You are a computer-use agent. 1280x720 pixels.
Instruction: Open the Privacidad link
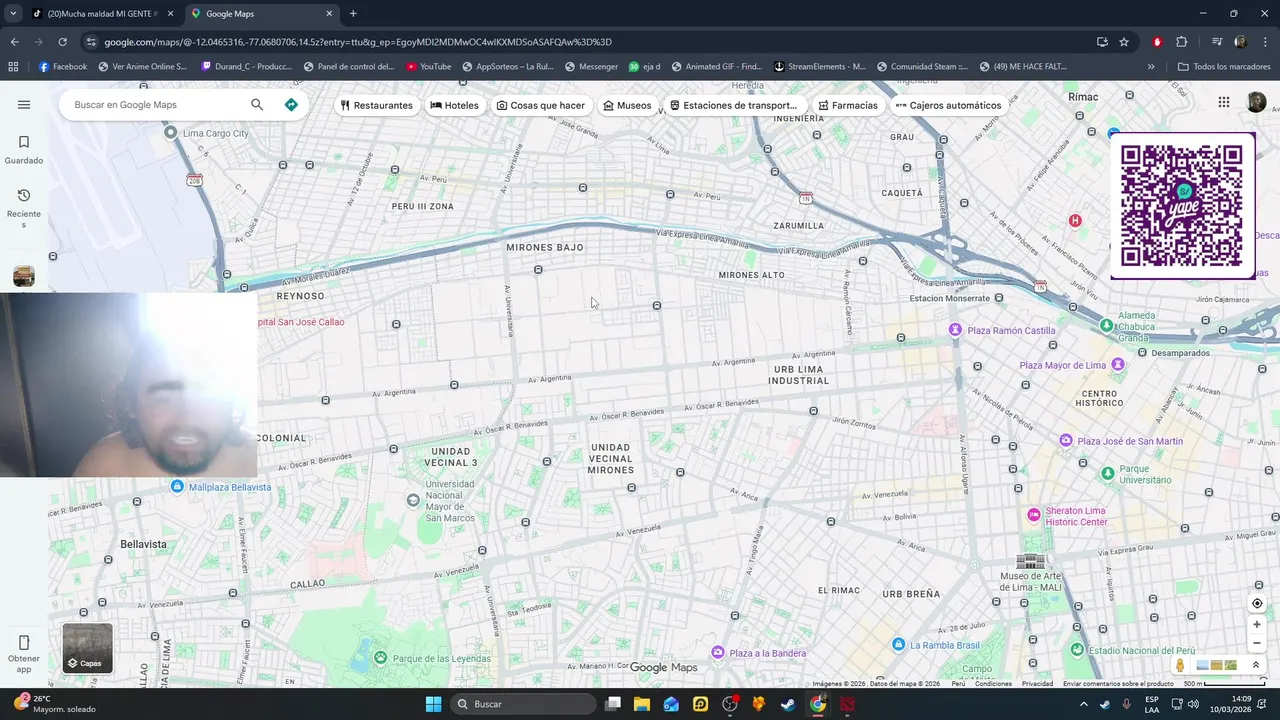coord(1037,684)
